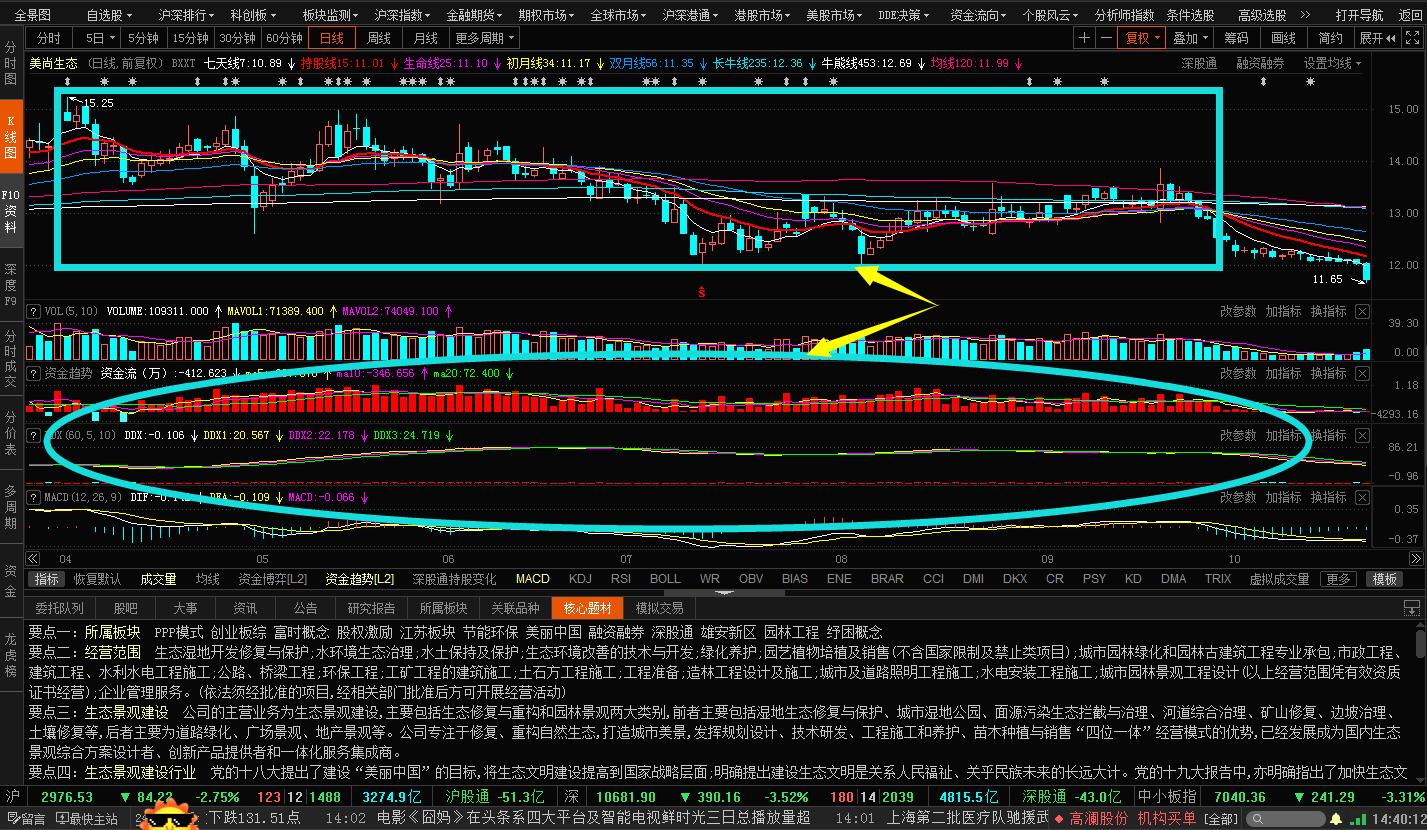Expand the 板块监测 dropdown menu
The height and width of the screenshot is (830, 1427).
click(x=331, y=15)
